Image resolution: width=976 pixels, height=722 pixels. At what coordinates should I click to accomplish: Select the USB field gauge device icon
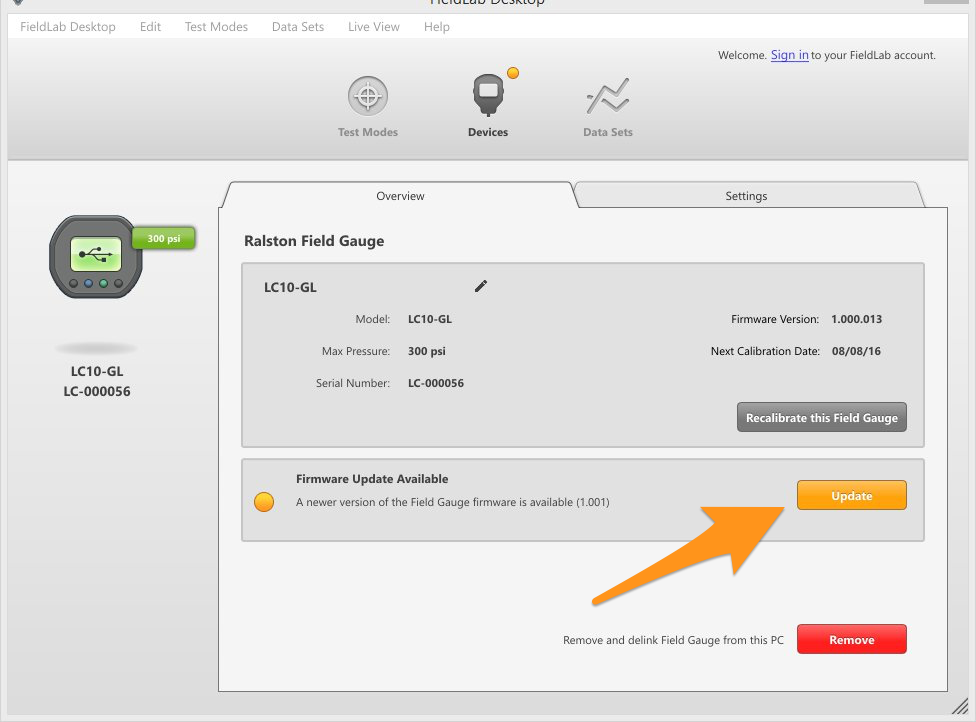click(96, 256)
